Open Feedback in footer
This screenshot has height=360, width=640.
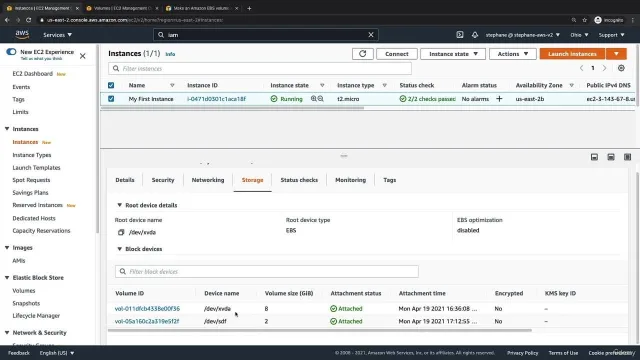coord(19,353)
